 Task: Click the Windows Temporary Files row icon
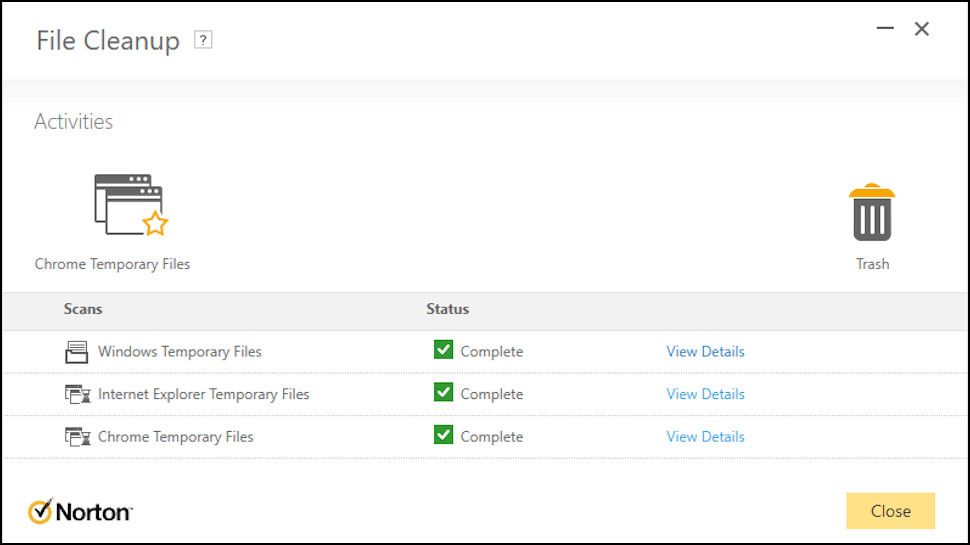point(77,351)
